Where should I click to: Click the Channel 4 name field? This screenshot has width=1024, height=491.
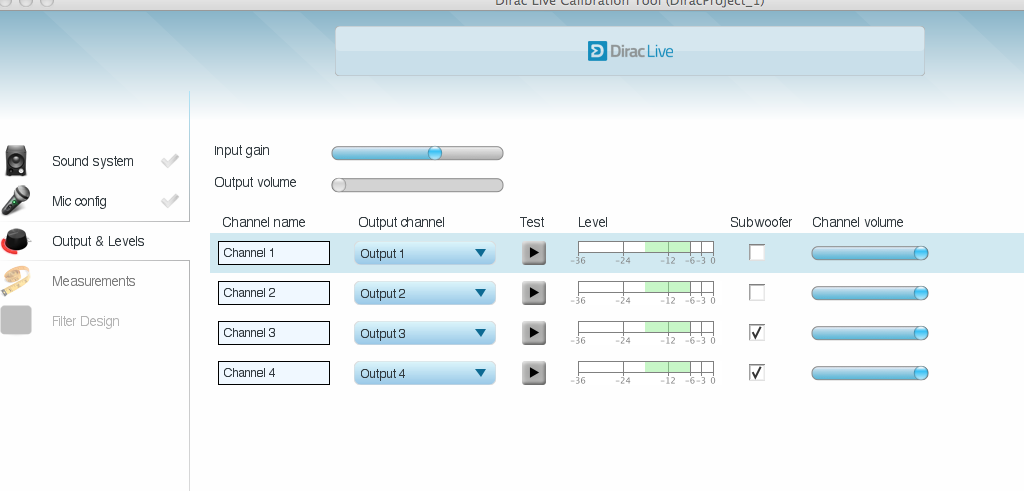coord(274,373)
